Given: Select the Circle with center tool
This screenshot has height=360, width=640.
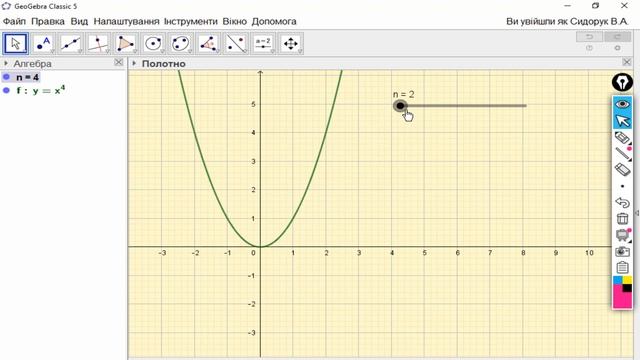Looking at the screenshot, I should coord(153,43).
